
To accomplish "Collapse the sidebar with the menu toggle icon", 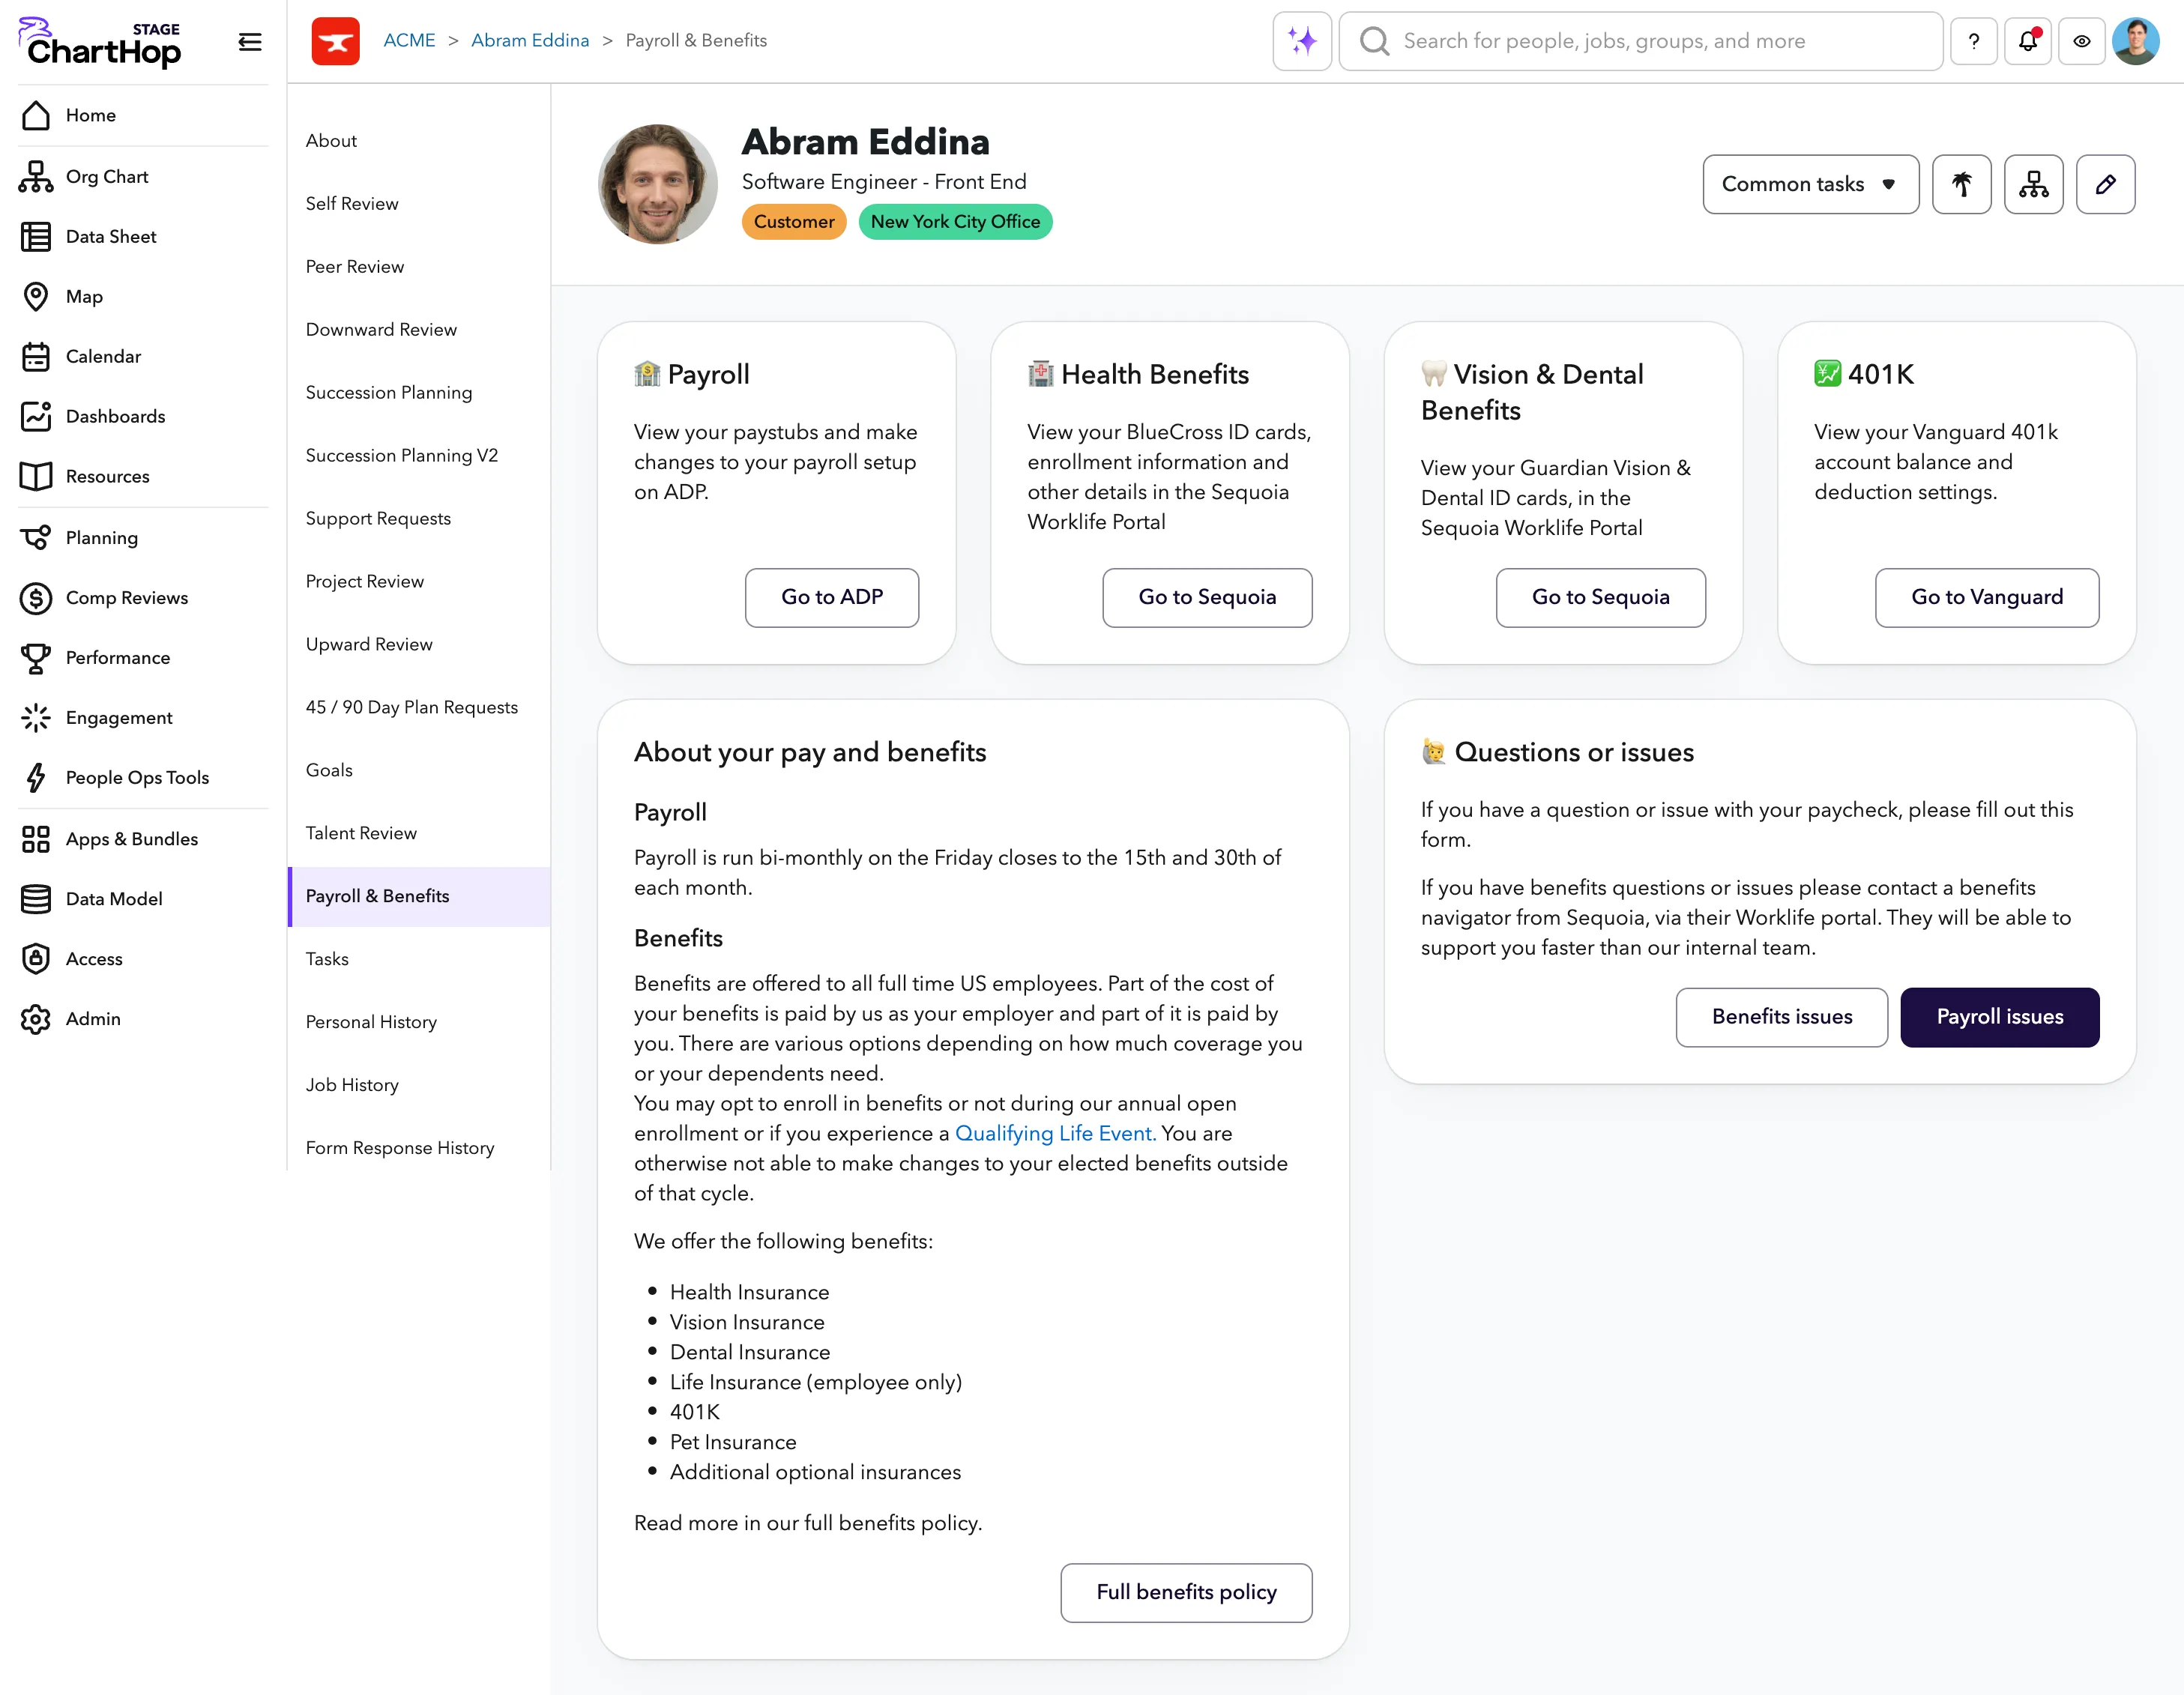I will pos(250,42).
